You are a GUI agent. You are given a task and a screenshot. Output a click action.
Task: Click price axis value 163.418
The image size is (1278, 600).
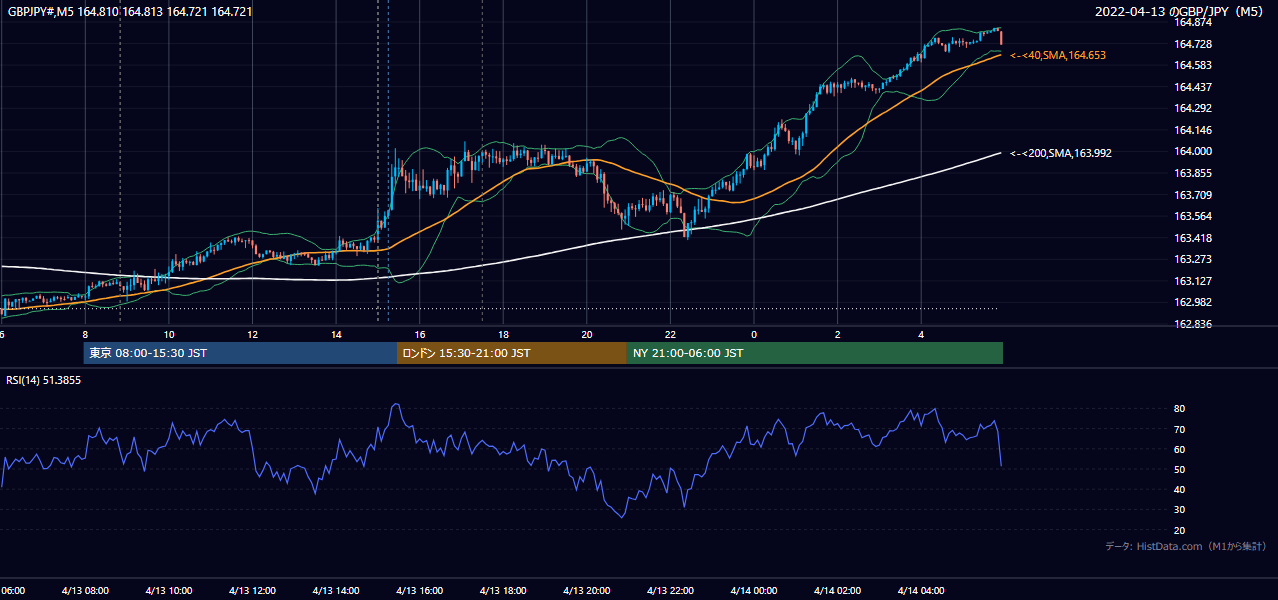coord(1193,238)
